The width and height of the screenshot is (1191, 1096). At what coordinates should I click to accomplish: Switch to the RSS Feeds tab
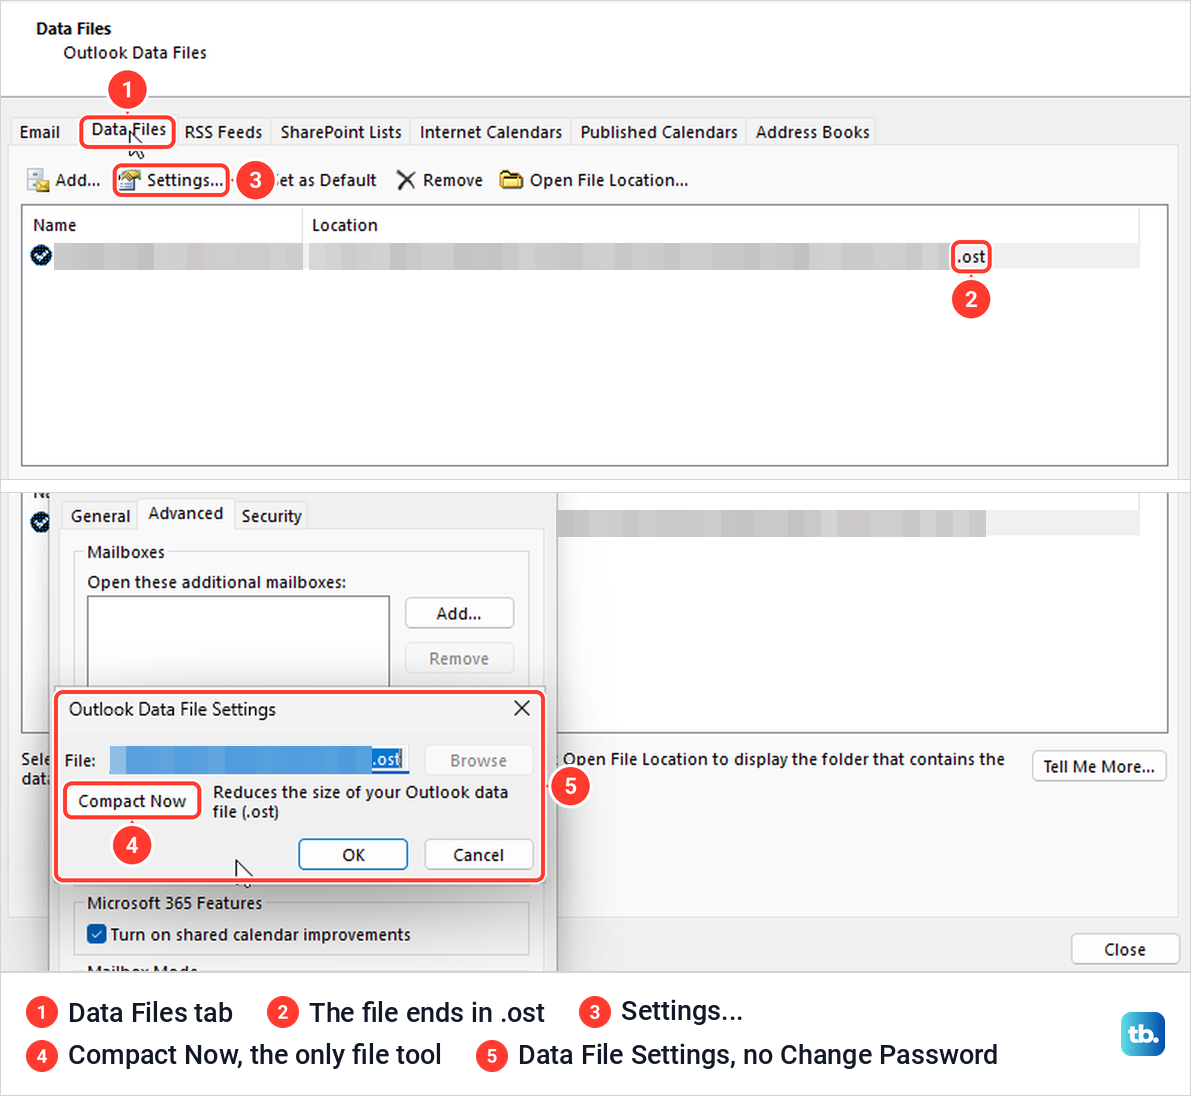[223, 132]
